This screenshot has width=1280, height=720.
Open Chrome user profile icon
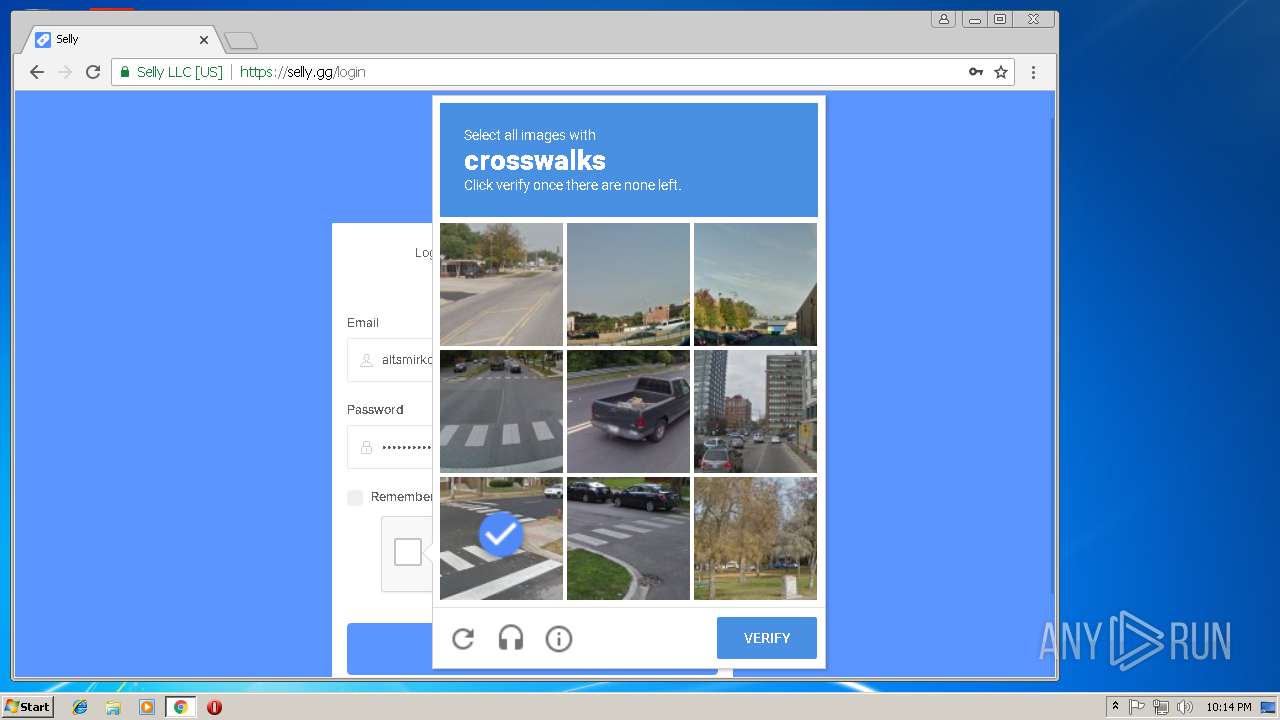click(x=943, y=19)
